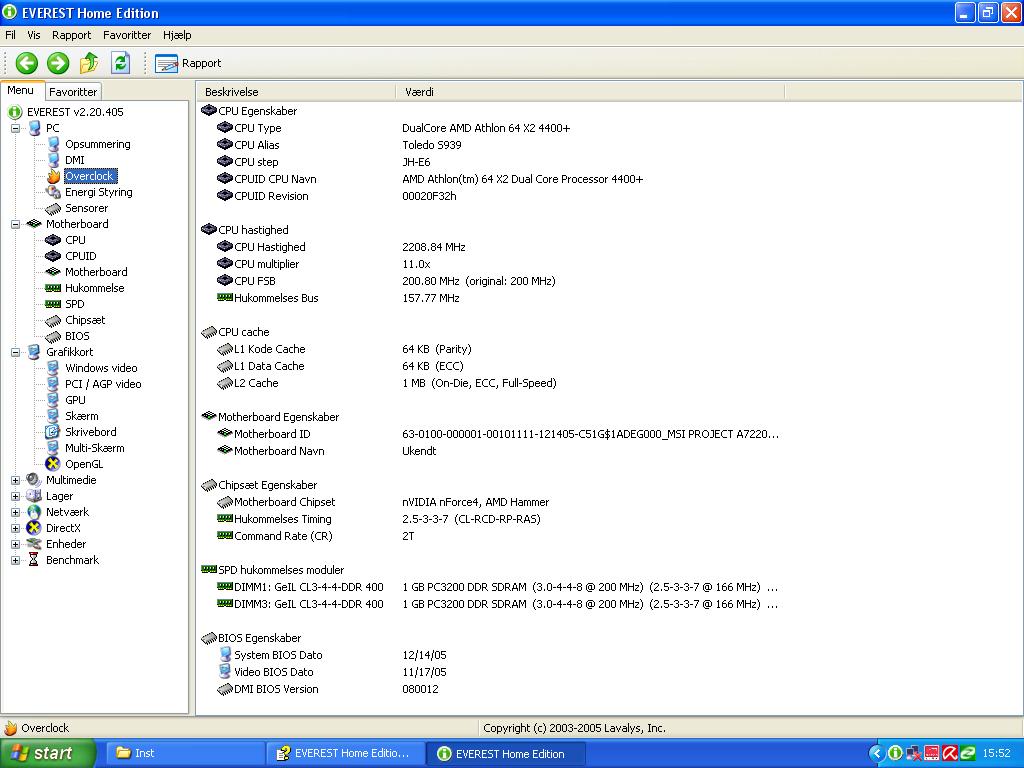Screen dimensions: 1024x768
Task: Open the Favoritter menu in menu bar
Action: [x=127, y=35]
